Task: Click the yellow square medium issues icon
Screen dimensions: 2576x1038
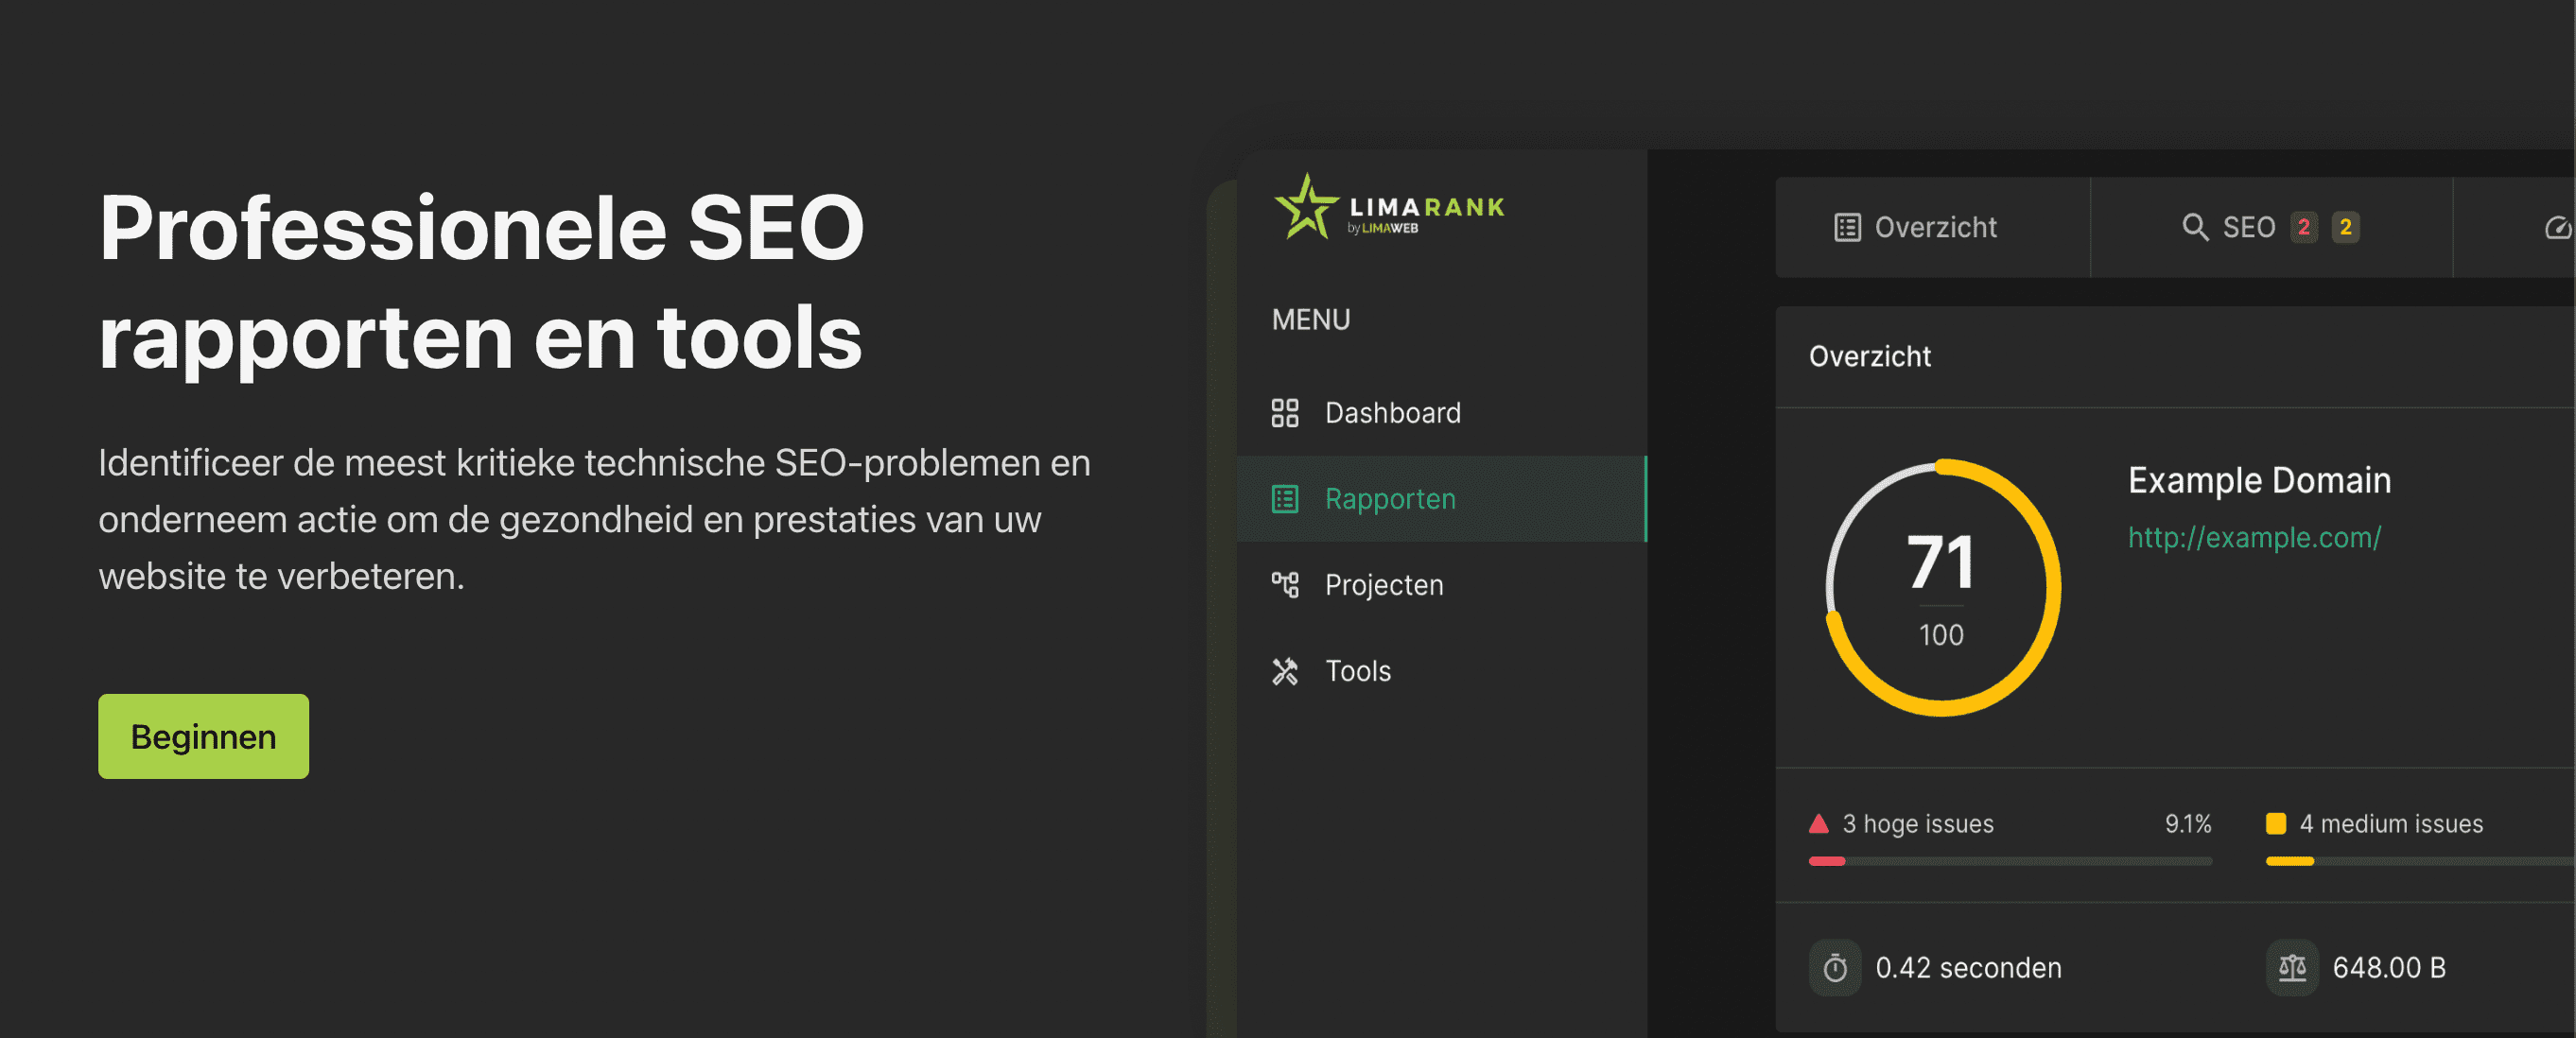Action: click(2276, 824)
